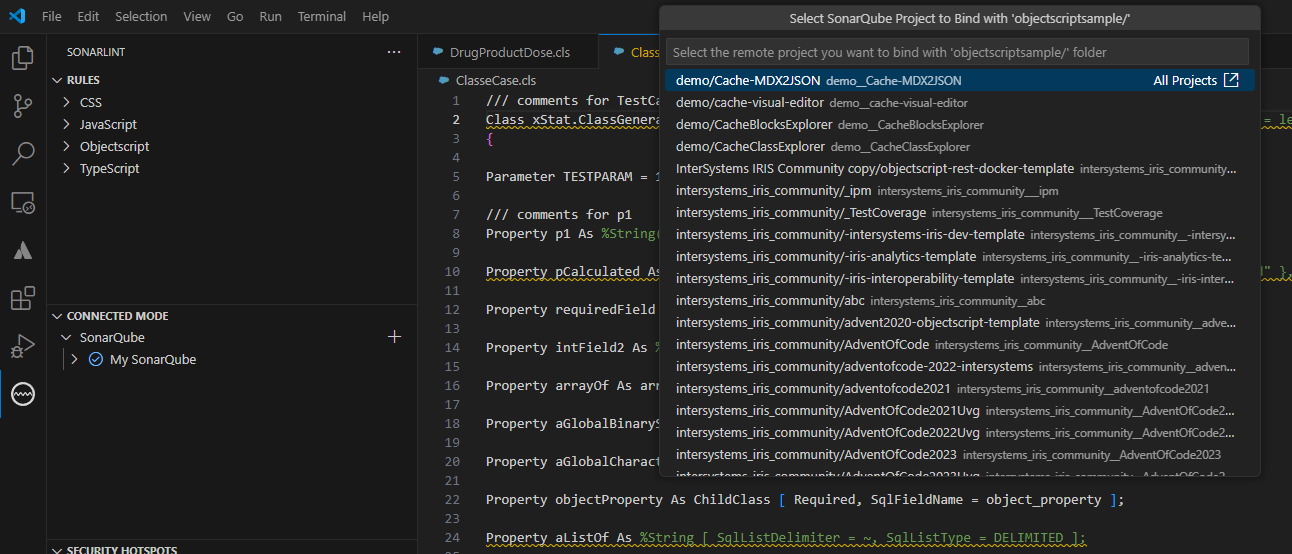Screen dimensions: 1292x554
Task: Select the AdventOfCode2022Uvg project
Action: 960,432
